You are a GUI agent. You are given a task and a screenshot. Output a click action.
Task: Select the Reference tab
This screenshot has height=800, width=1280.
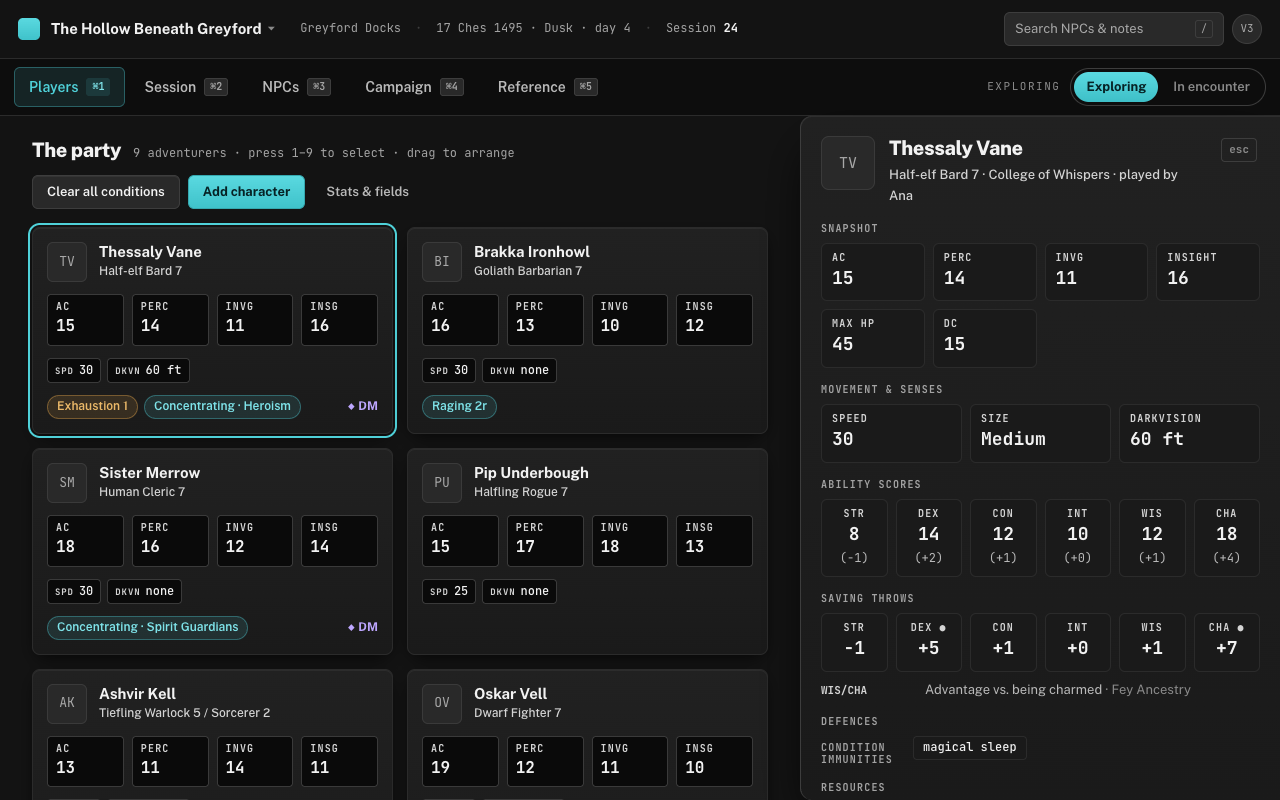pyautogui.click(x=547, y=87)
